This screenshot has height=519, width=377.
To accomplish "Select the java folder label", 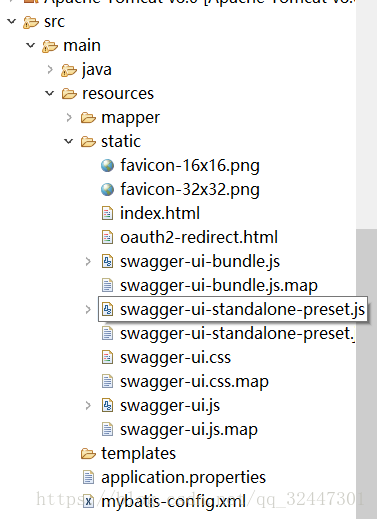I will click(97, 70).
